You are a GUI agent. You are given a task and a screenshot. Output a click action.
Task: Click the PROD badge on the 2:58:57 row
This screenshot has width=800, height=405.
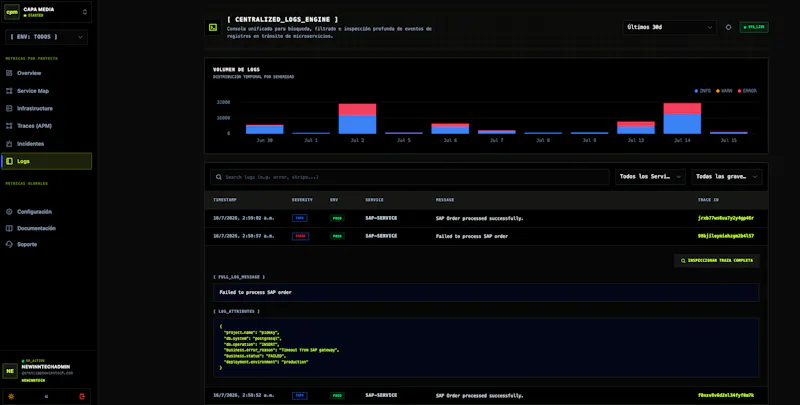tap(337, 236)
